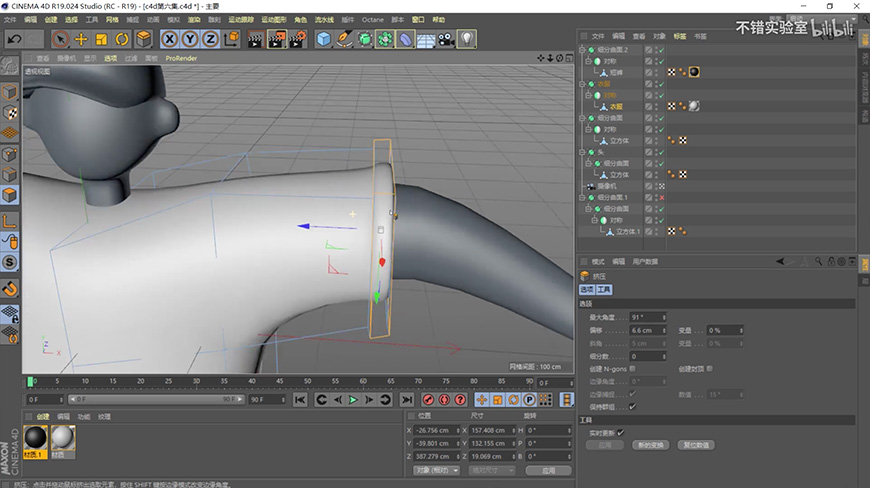Add a blue cube primitive
The image size is (870, 488).
coord(324,39)
